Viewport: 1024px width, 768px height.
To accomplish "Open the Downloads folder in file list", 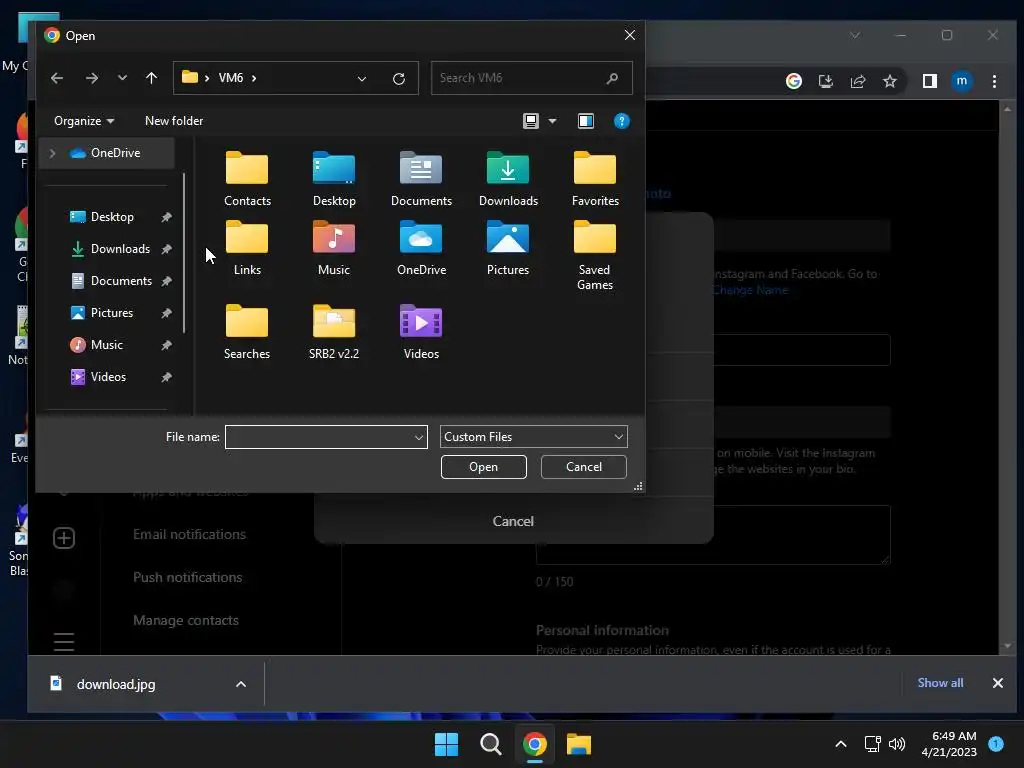I will pos(508,179).
